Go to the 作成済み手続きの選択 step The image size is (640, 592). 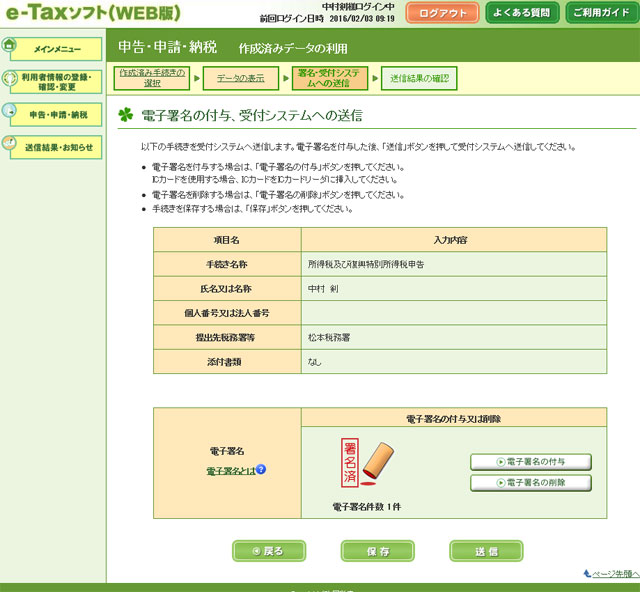click(x=151, y=77)
